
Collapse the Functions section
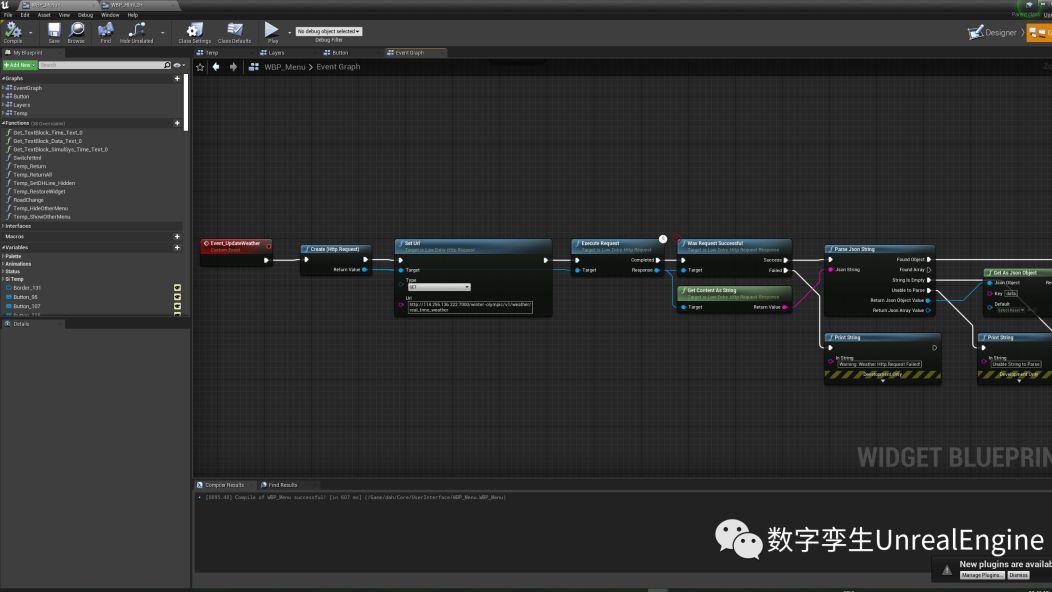[3, 124]
